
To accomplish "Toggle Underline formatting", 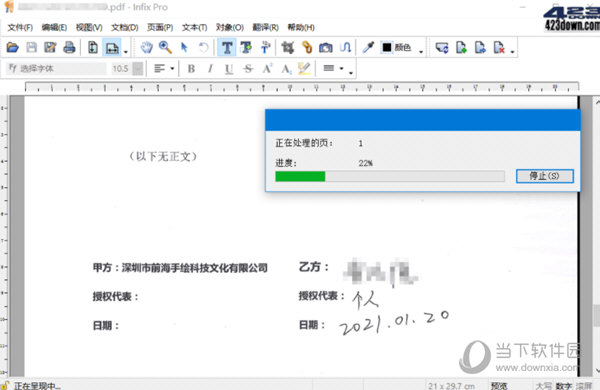I will point(229,69).
